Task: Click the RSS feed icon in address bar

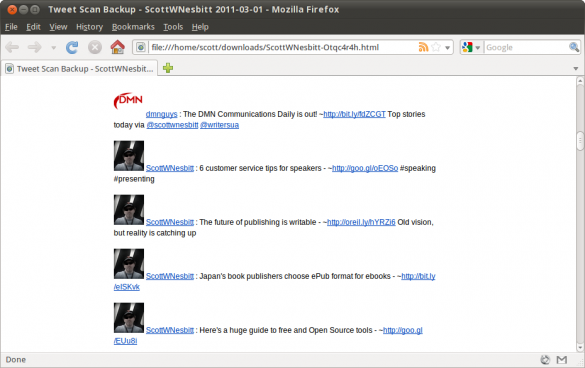Action: [423, 47]
